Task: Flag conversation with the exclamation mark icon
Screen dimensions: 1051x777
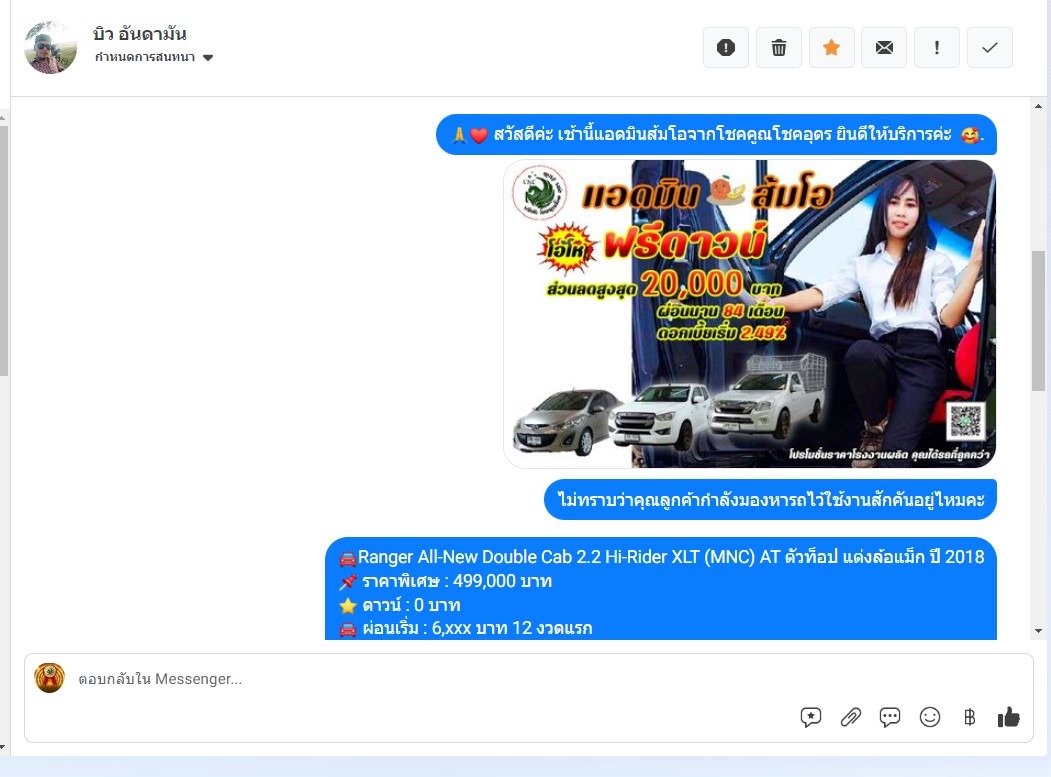Action: 937,48
